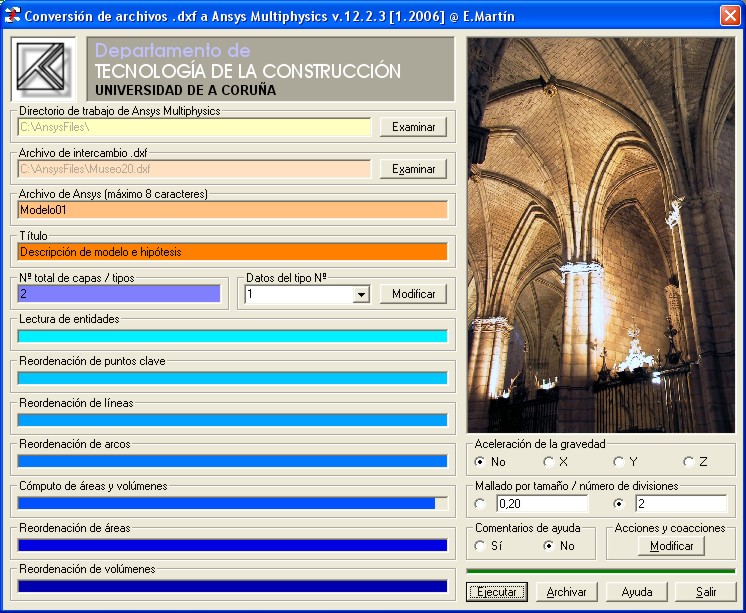Click the title bar application icon
The width and height of the screenshot is (746, 613).
pos(13,15)
